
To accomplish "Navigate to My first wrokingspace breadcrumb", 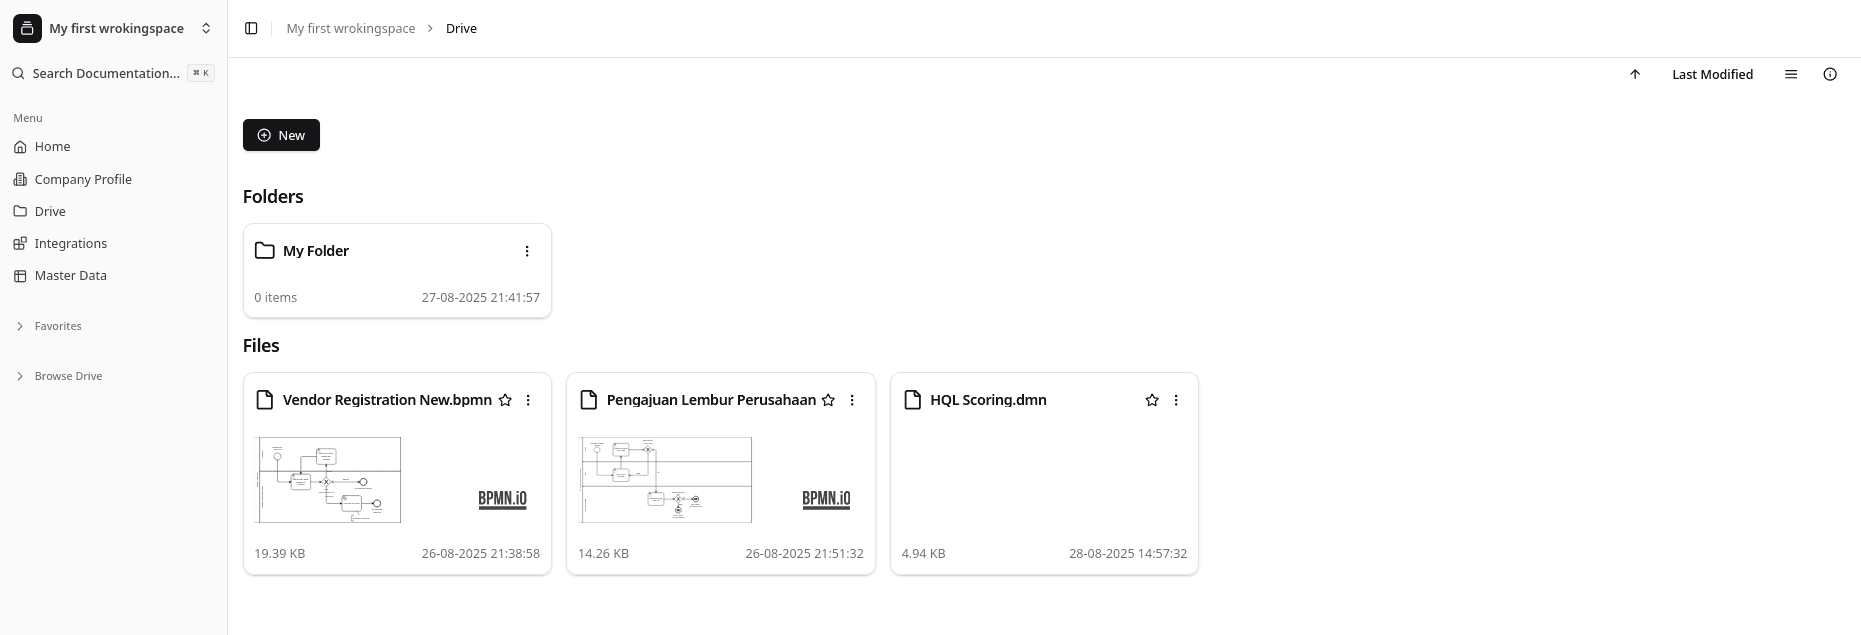I will pos(350,28).
